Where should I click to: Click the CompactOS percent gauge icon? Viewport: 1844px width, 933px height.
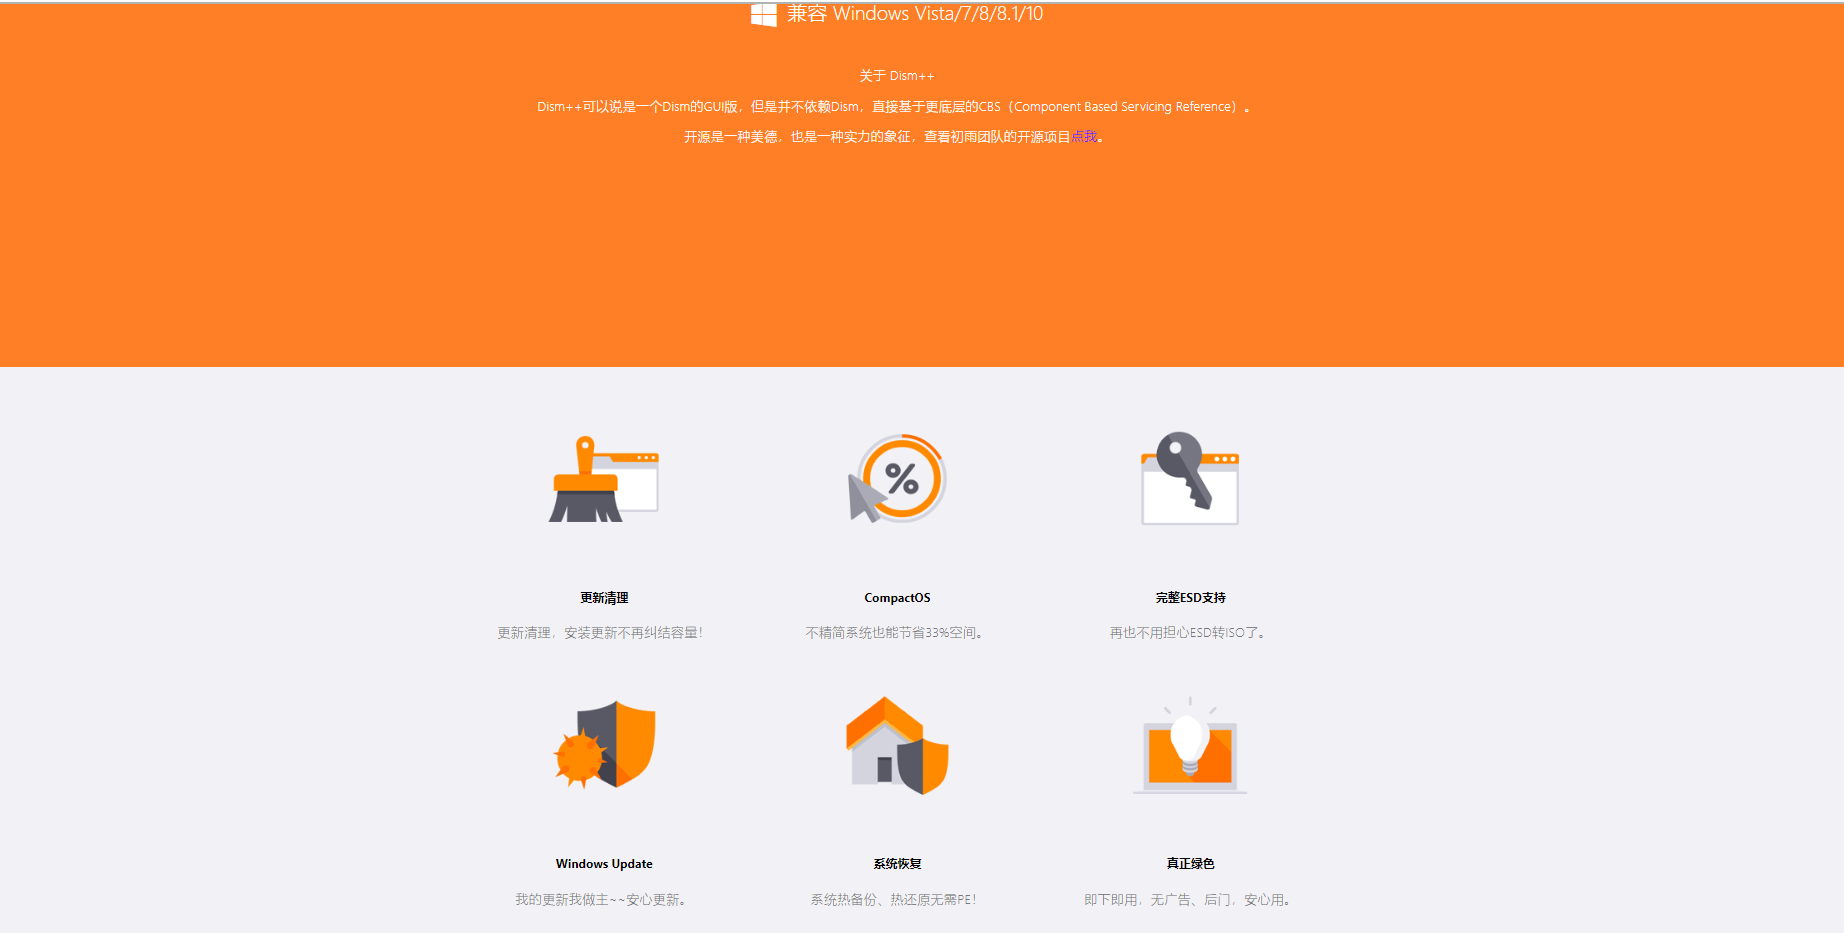point(897,479)
